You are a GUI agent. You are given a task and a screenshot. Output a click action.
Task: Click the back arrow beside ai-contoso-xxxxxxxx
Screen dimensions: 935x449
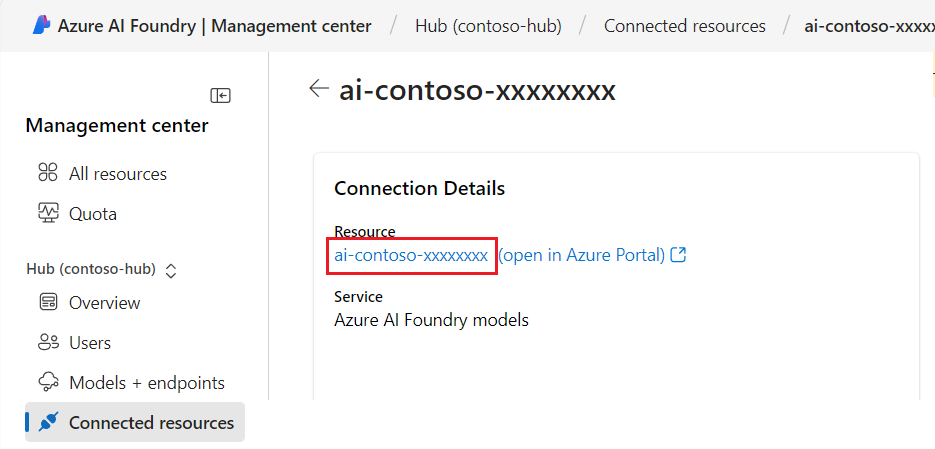point(318,89)
